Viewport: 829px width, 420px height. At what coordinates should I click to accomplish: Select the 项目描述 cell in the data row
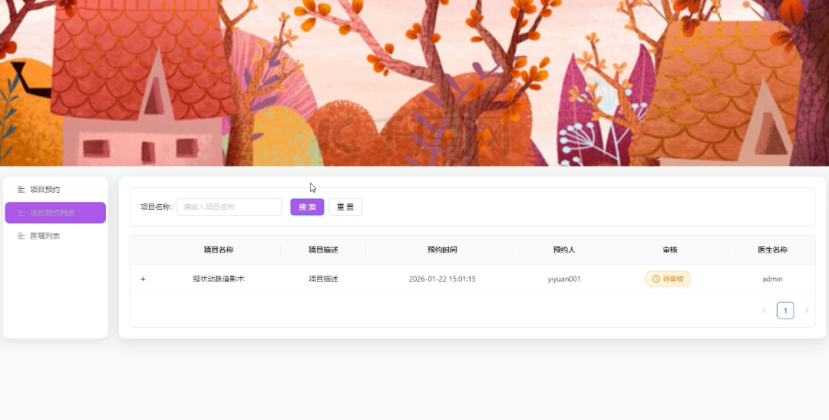click(323, 279)
